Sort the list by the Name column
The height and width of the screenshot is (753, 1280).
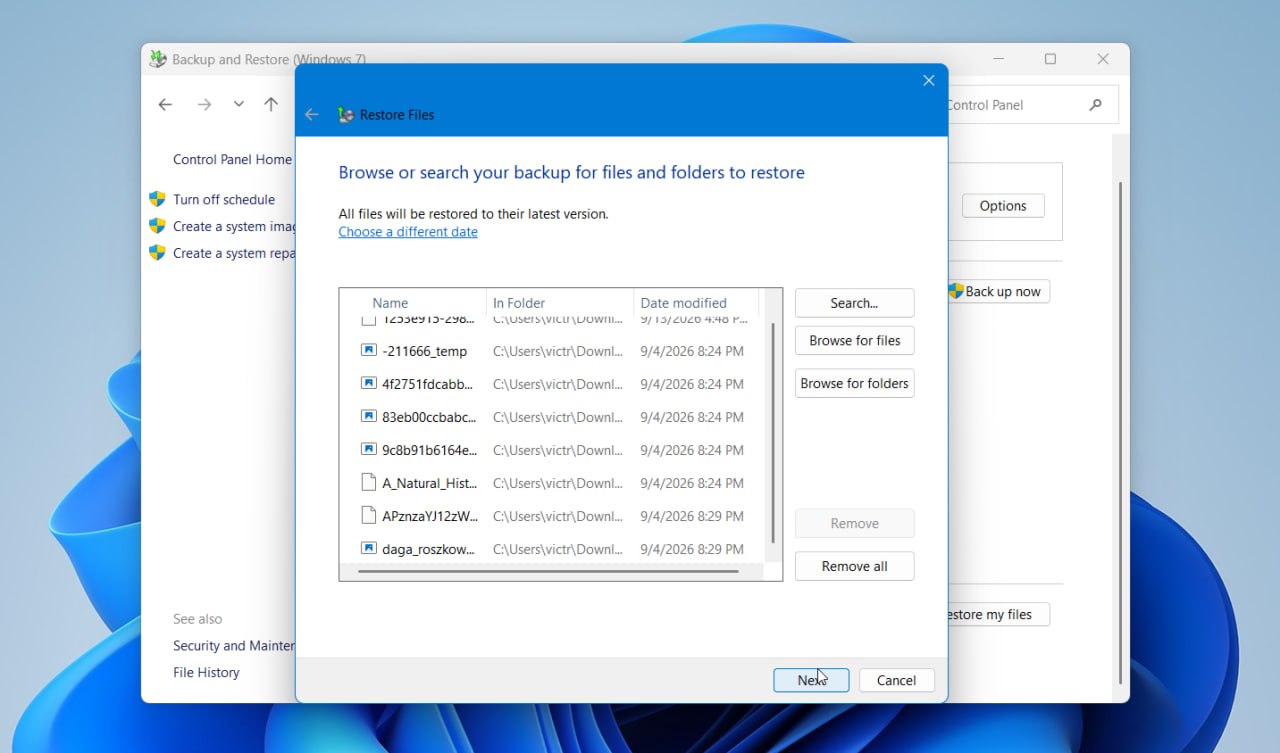(x=390, y=303)
